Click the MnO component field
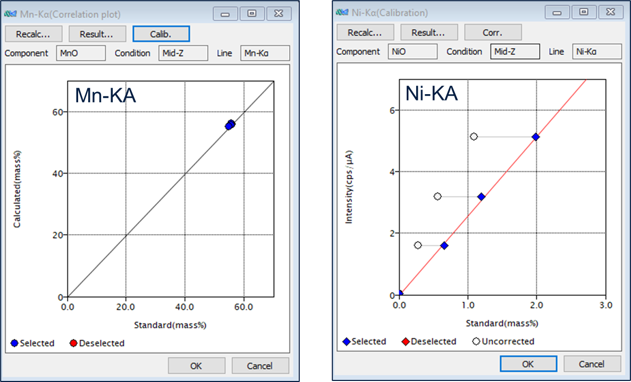The image size is (631, 382). tap(81, 53)
